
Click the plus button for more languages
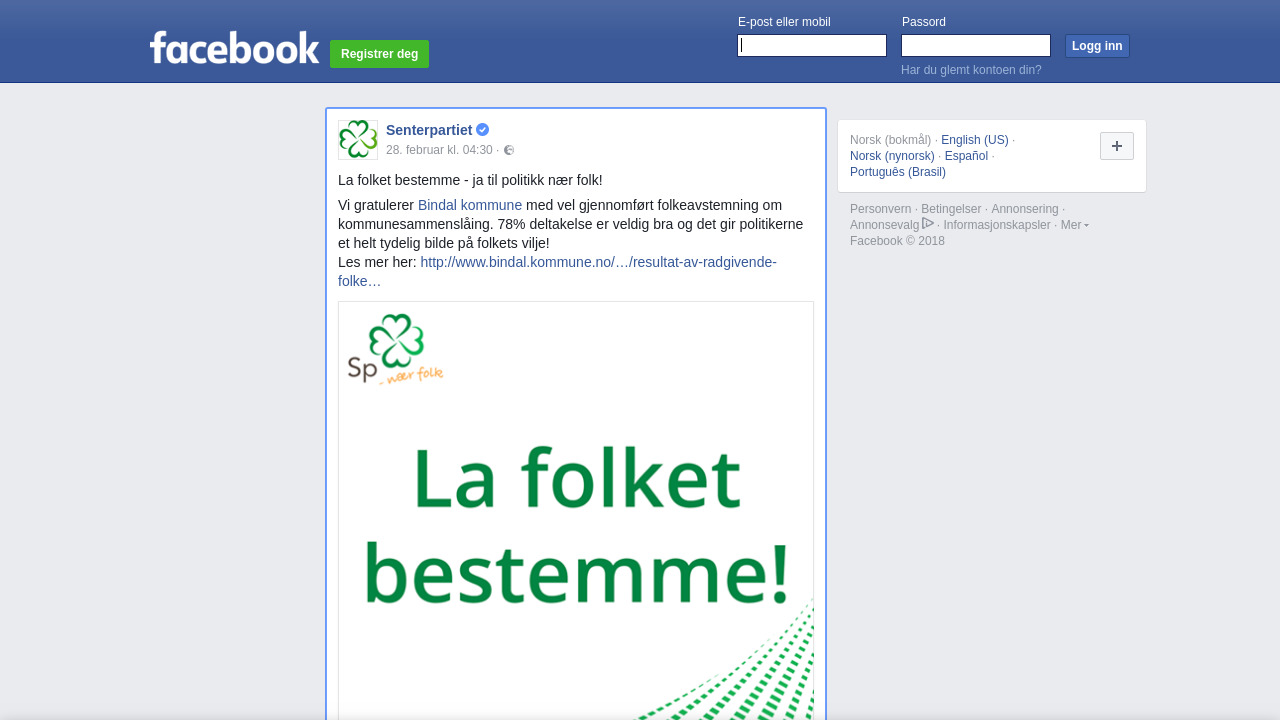[1117, 146]
